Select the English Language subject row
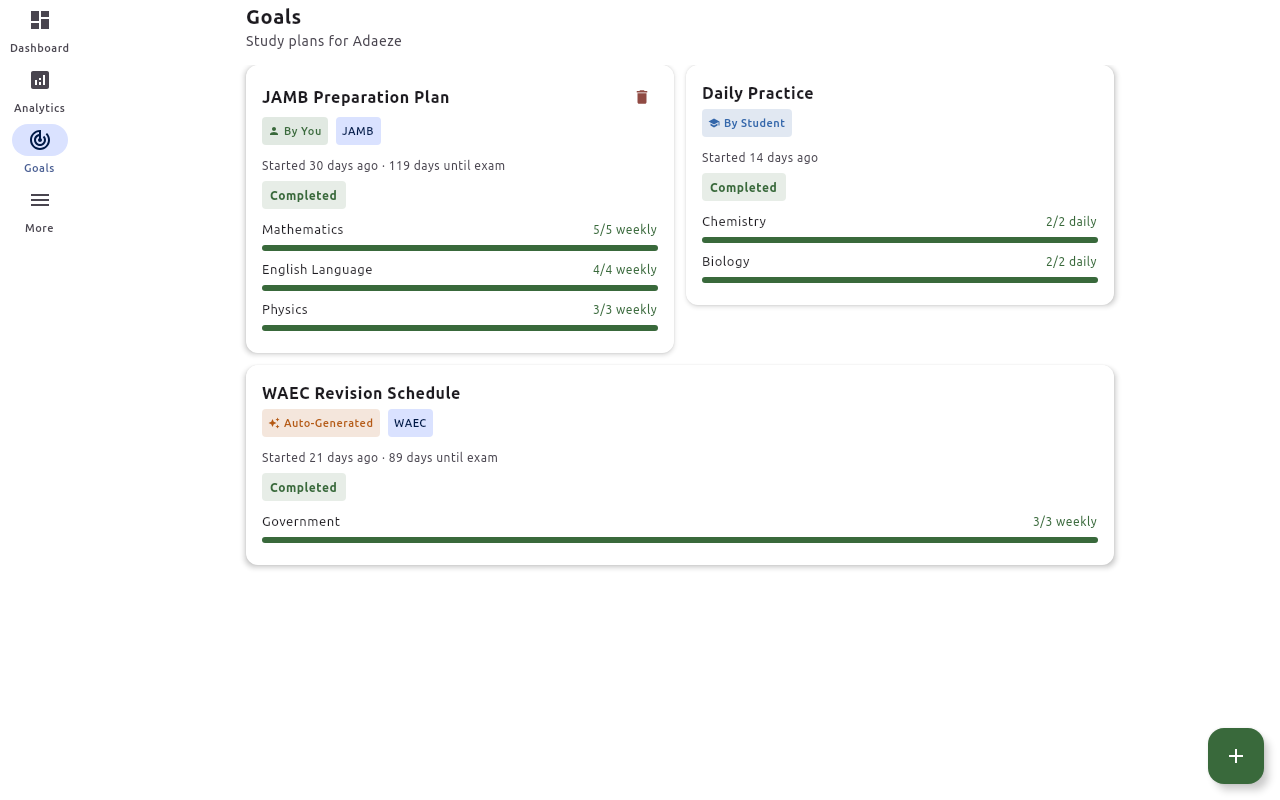Screen dimensions: 1280x800 317,270
